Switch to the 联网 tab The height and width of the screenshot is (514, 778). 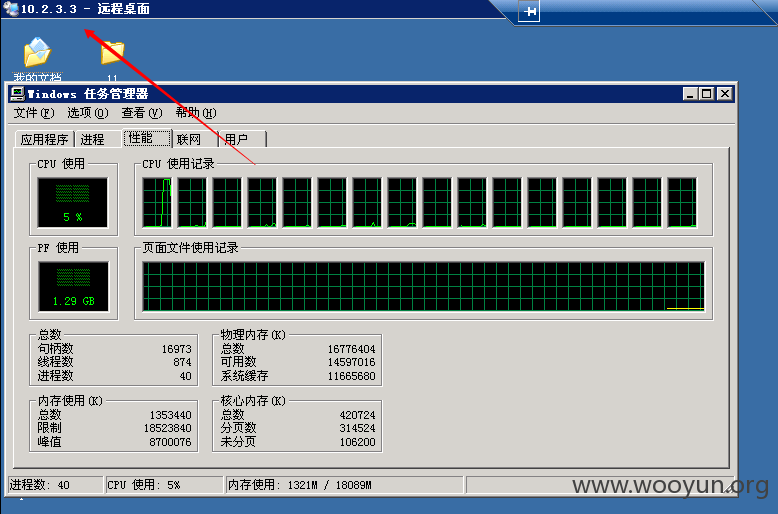tap(195, 139)
